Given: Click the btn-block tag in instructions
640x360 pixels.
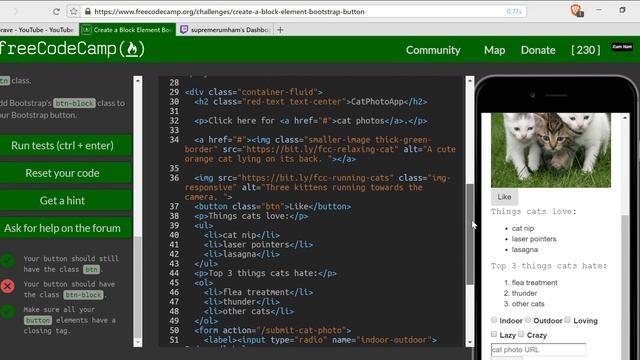Looking at the screenshot, I should coord(74,103).
